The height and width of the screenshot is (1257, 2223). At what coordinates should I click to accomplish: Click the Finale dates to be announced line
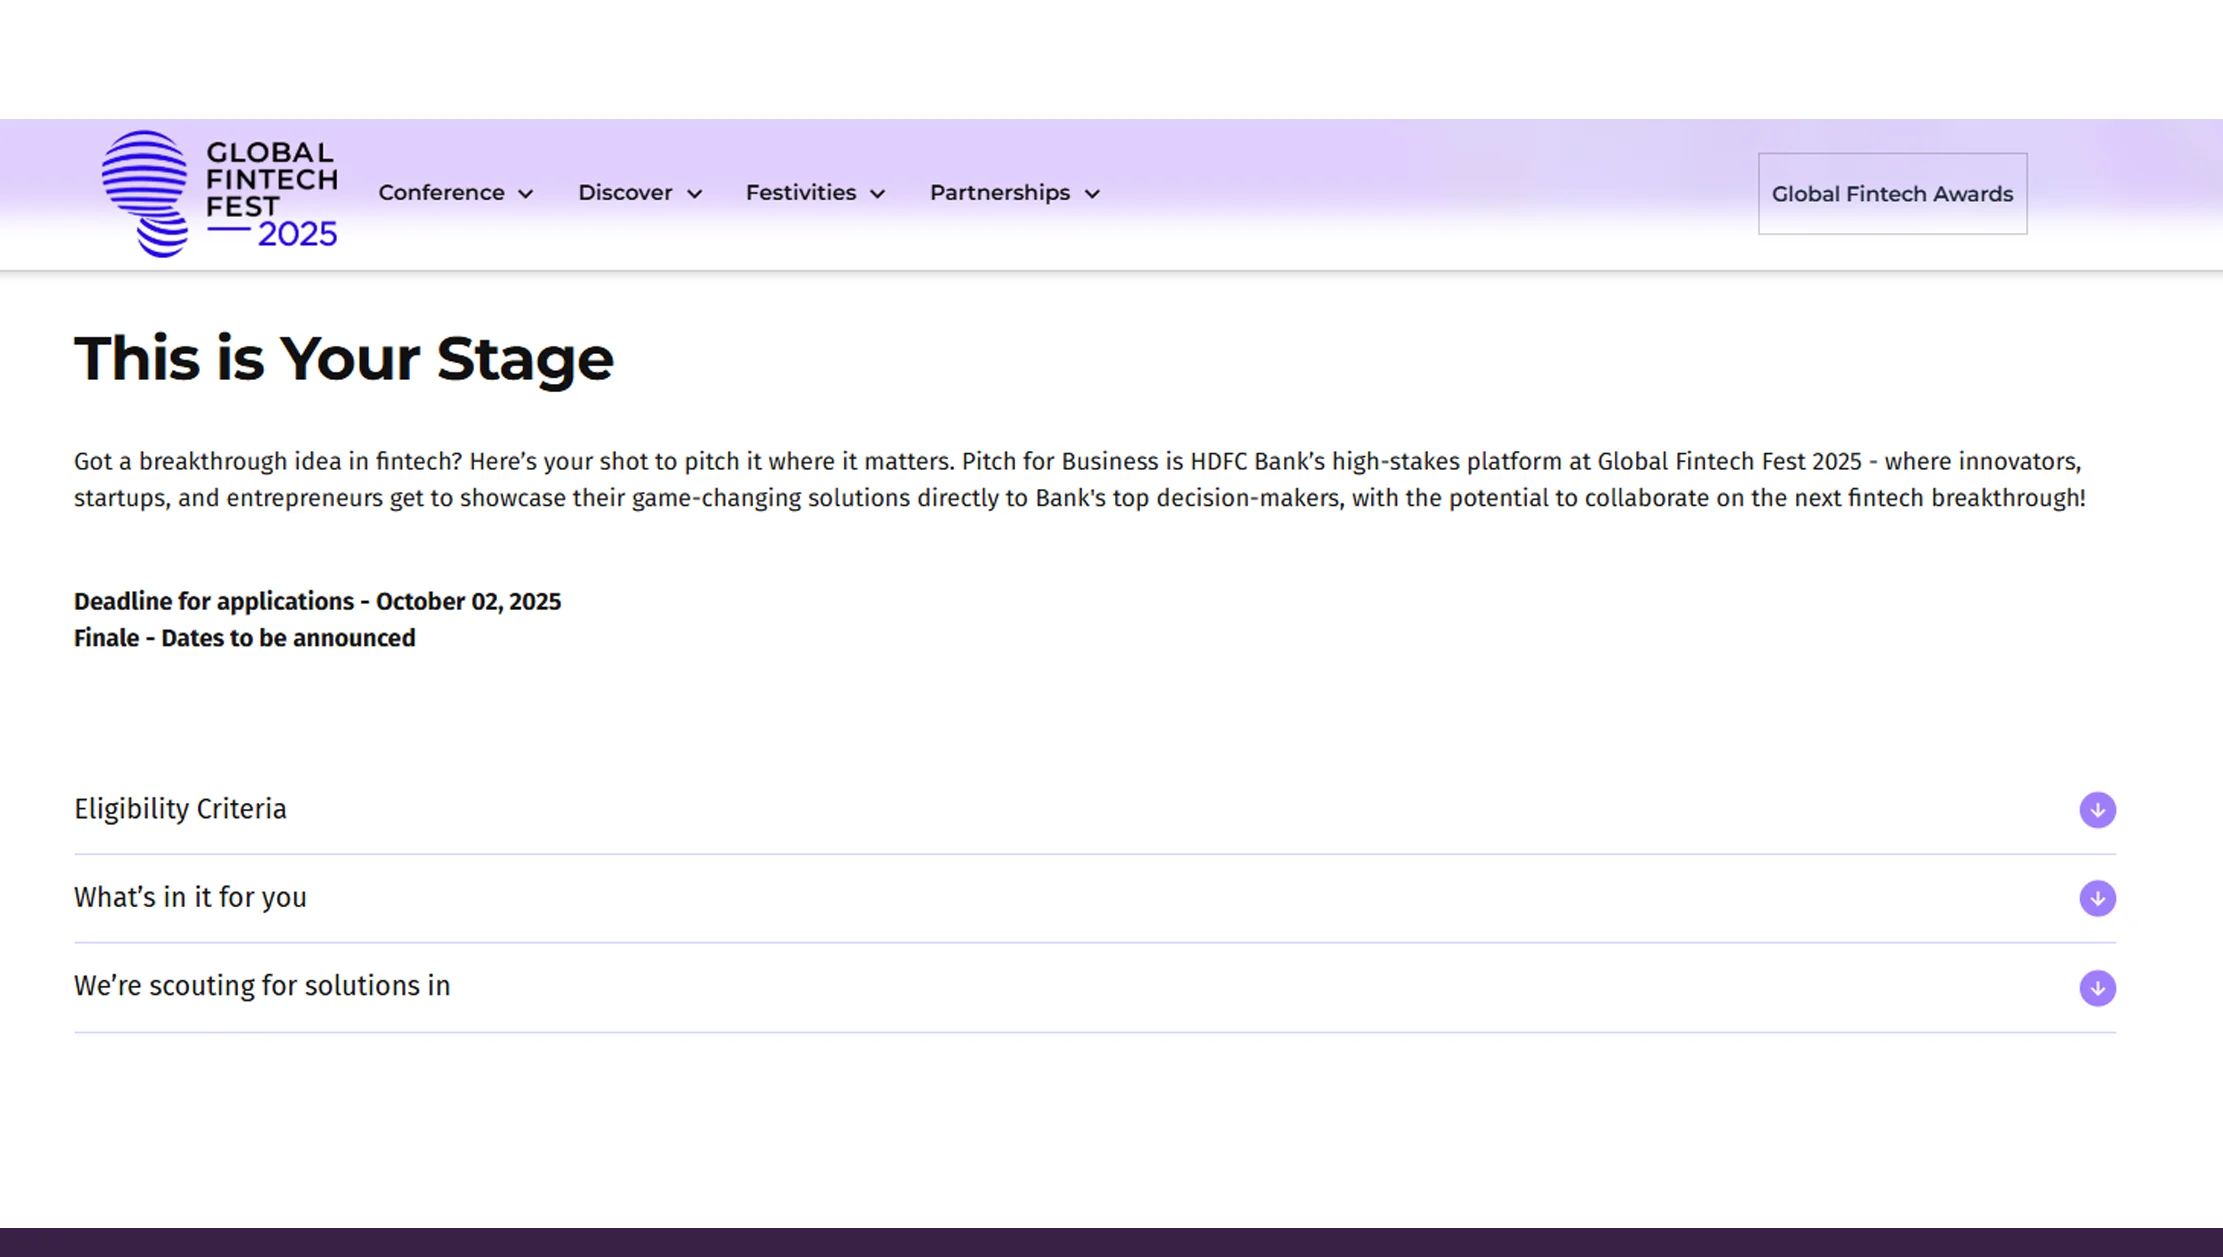(244, 638)
